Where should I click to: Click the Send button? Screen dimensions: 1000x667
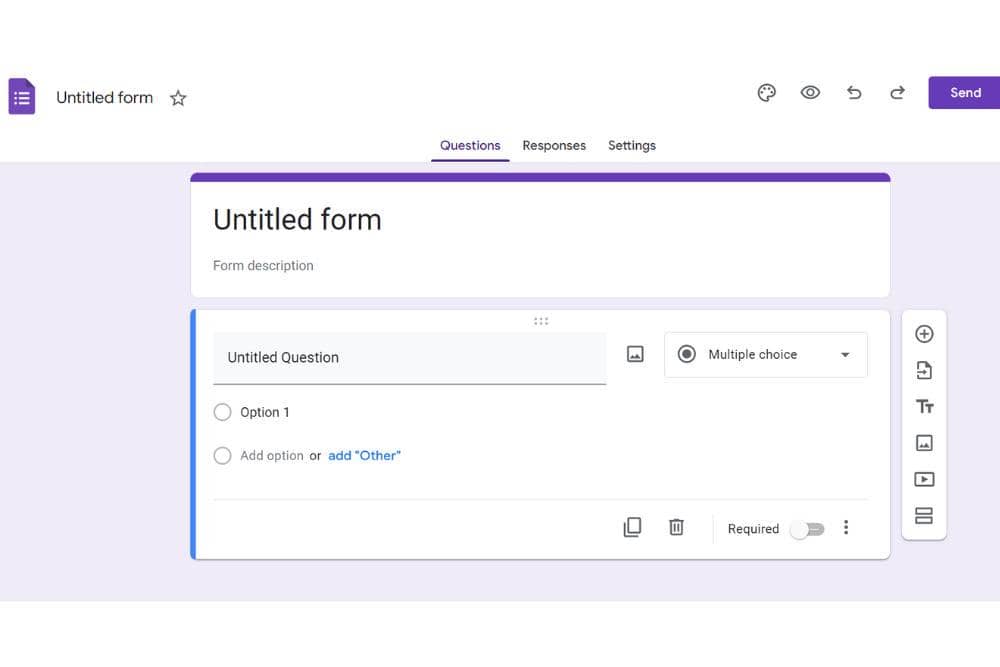click(x=964, y=93)
